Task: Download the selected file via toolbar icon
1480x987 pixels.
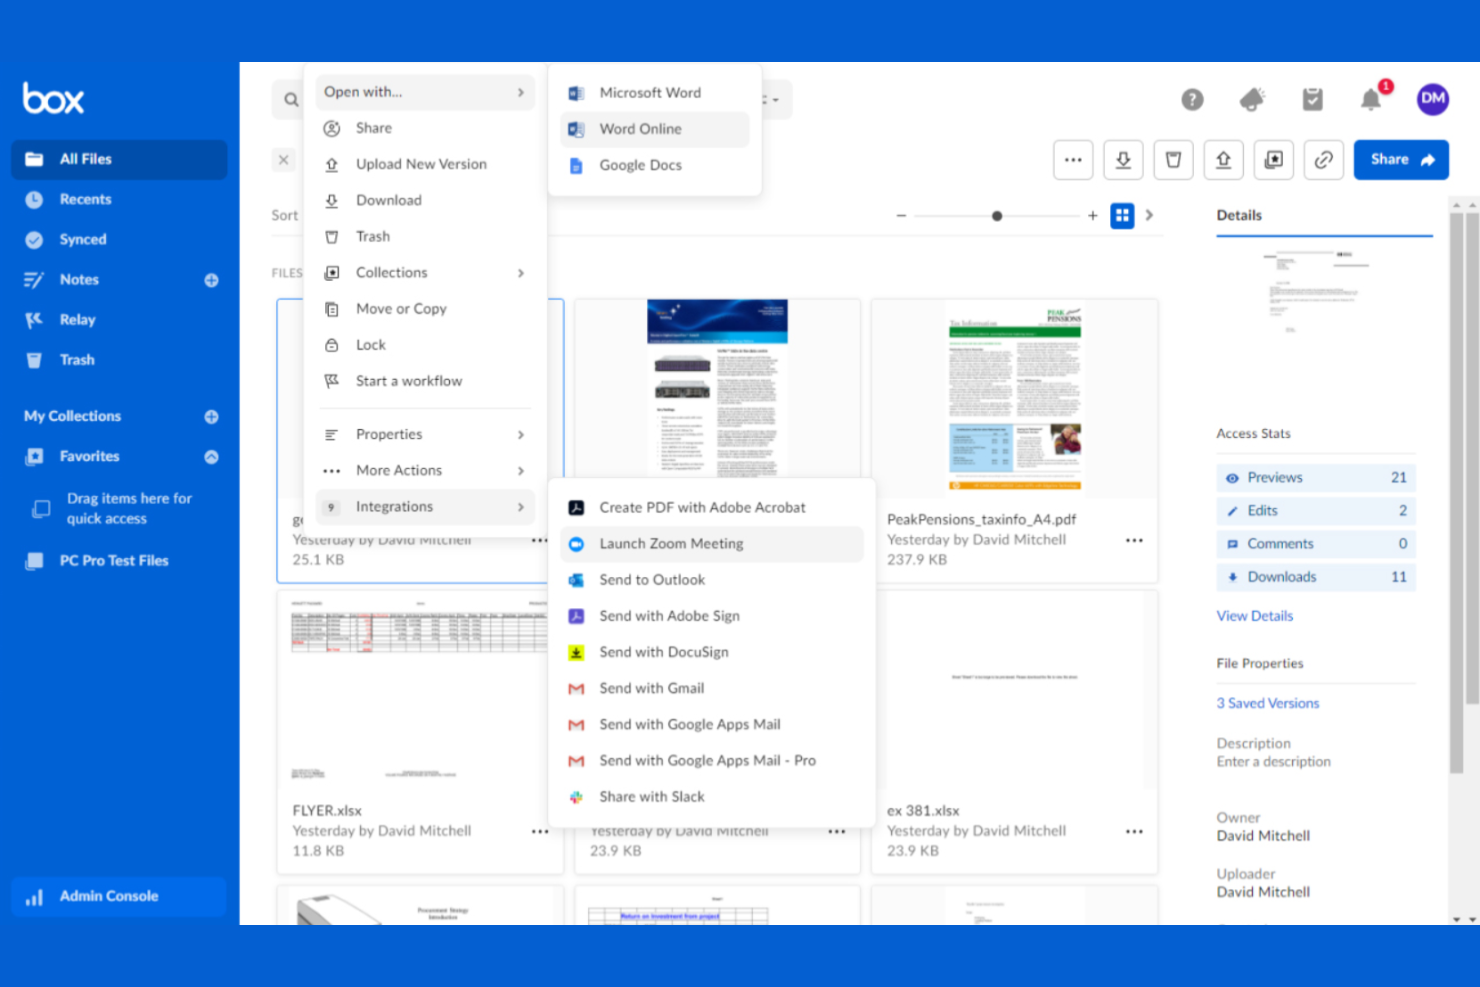Action: click(x=1123, y=159)
